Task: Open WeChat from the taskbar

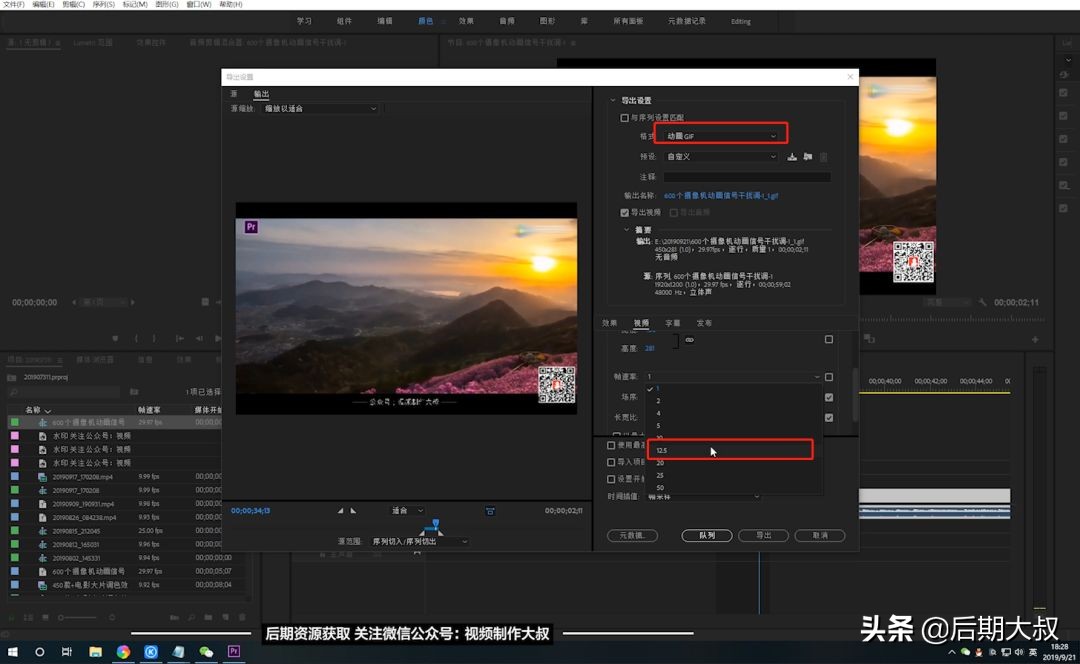Action: pos(206,651)
